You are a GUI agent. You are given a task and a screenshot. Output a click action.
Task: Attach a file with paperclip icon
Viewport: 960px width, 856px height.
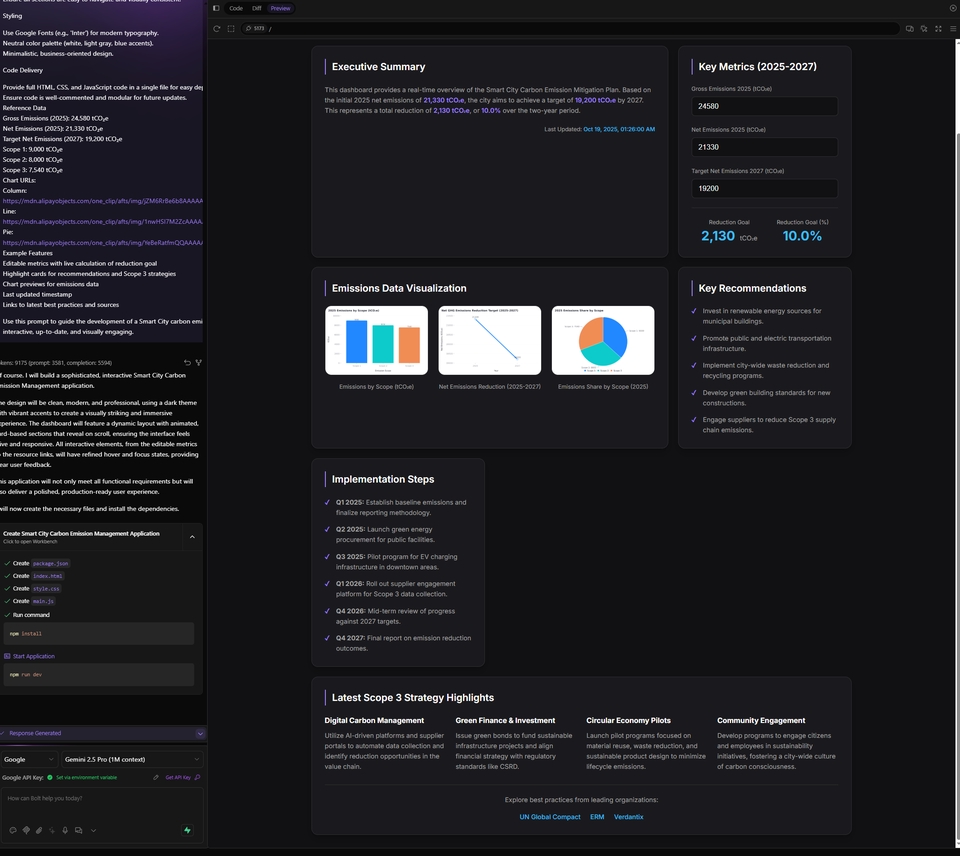coord(39,831)
